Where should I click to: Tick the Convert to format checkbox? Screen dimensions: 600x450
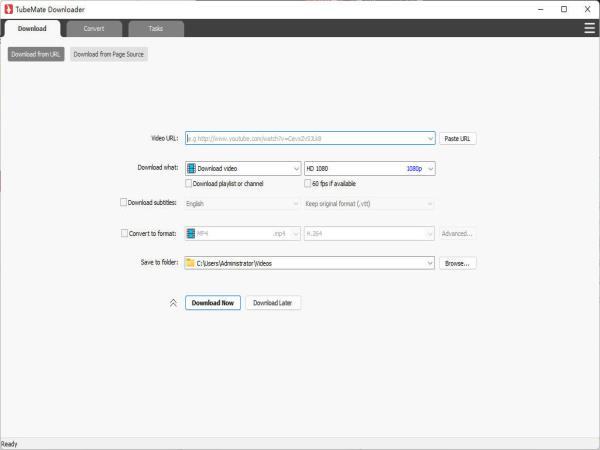(x=124, y=233)
